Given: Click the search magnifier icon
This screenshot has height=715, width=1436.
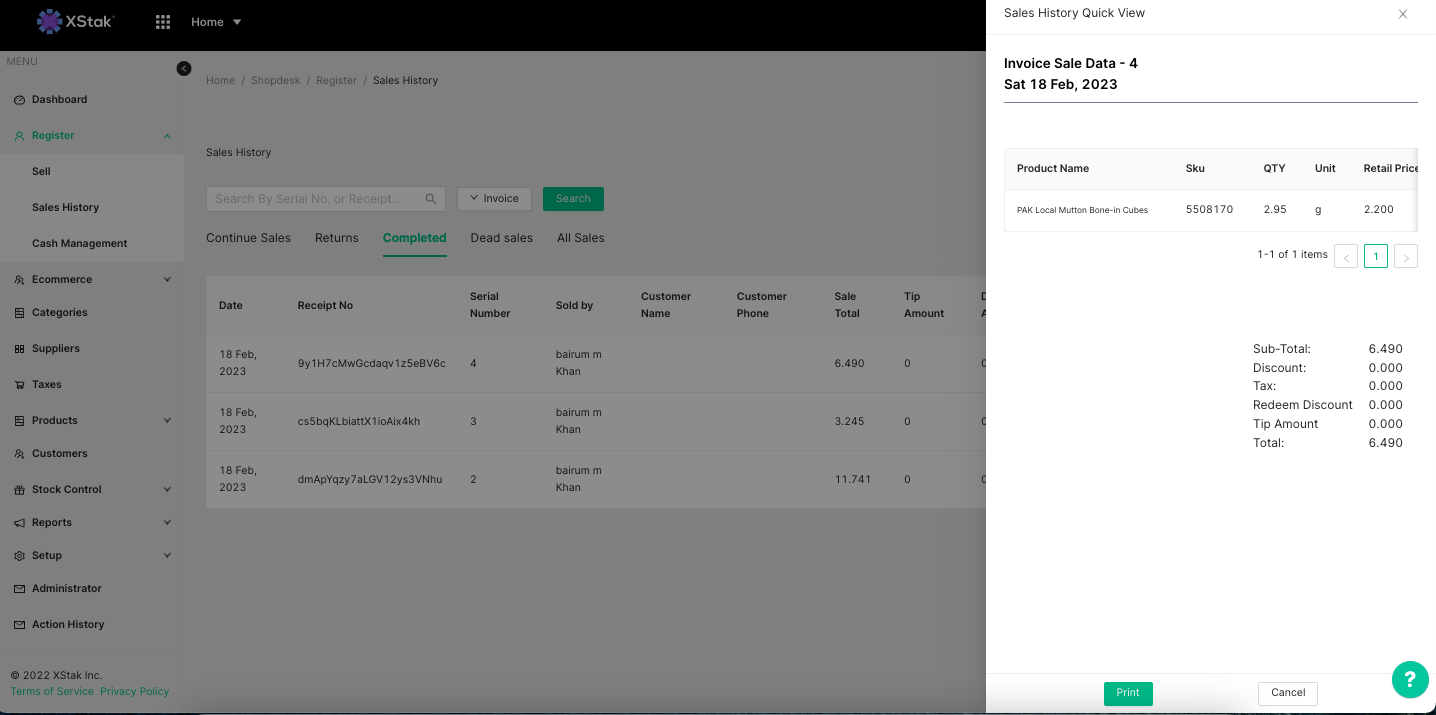Looking at the screenshot, I should click(431, 199).
